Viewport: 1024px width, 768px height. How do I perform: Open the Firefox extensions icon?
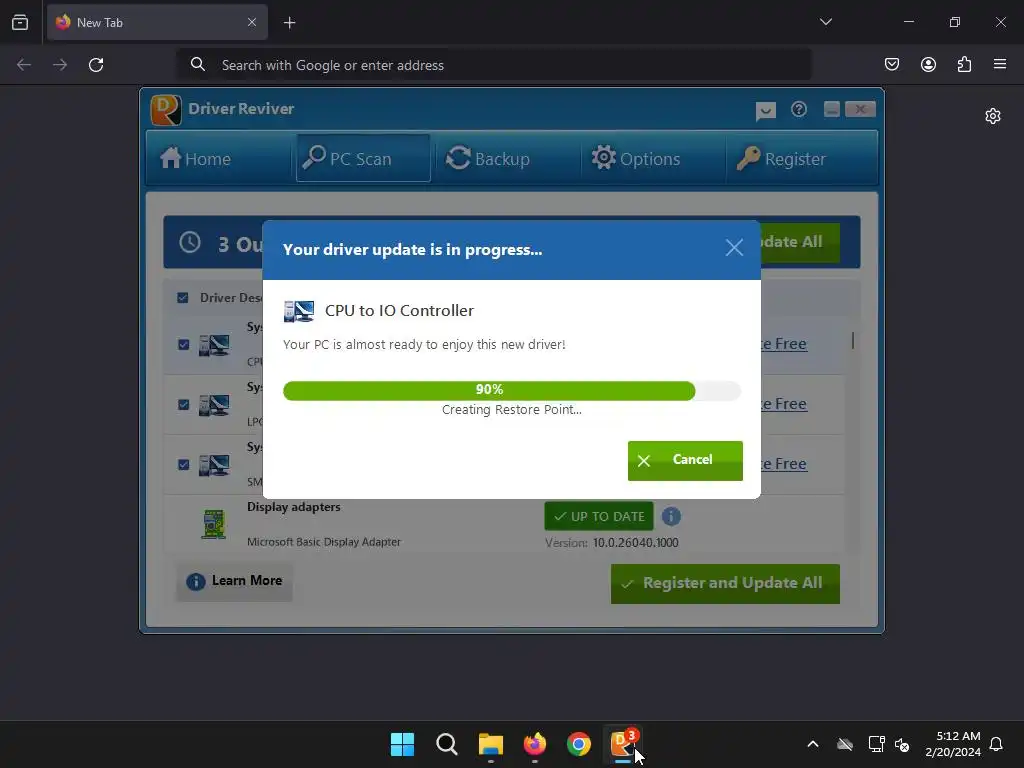[x=964, y=64]
